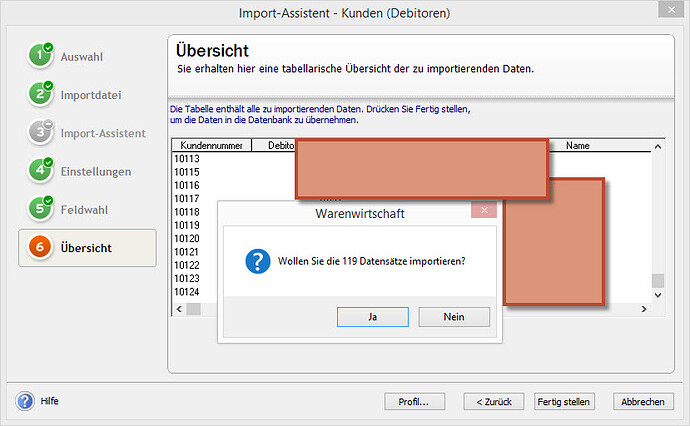
Task: Select row 10120 in the table
Action: 187,239
